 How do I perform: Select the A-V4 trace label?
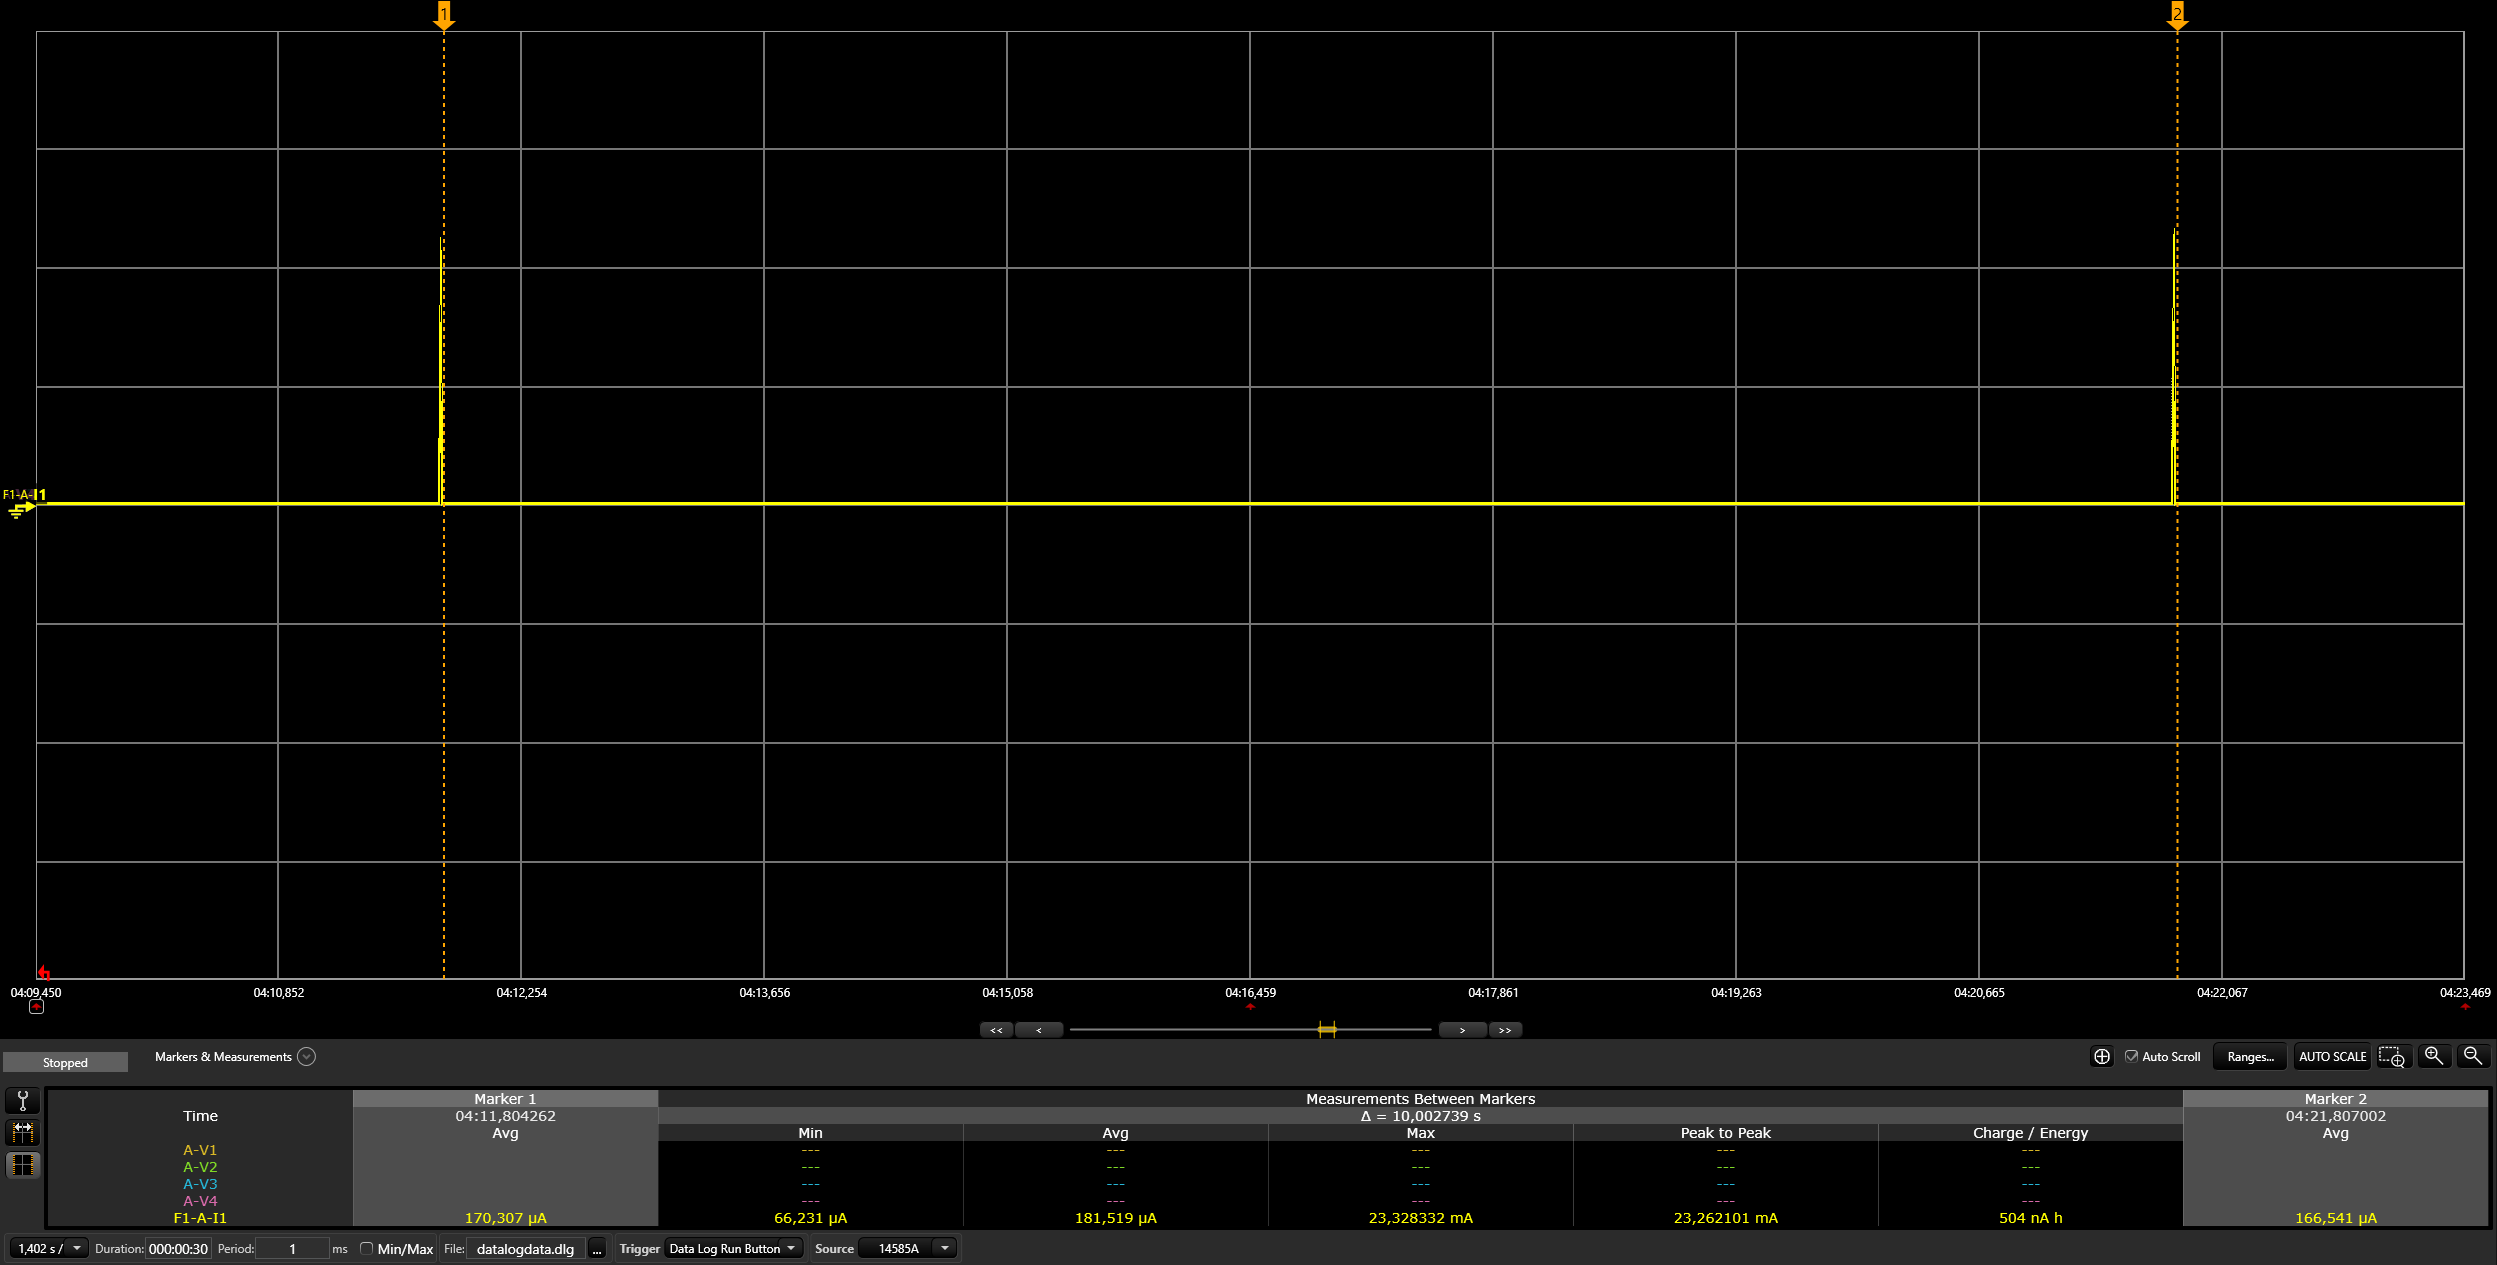[200, 1201]
